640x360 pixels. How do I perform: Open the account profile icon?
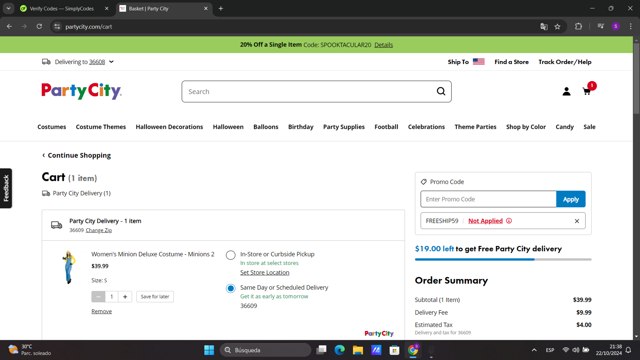click(566, 91)
